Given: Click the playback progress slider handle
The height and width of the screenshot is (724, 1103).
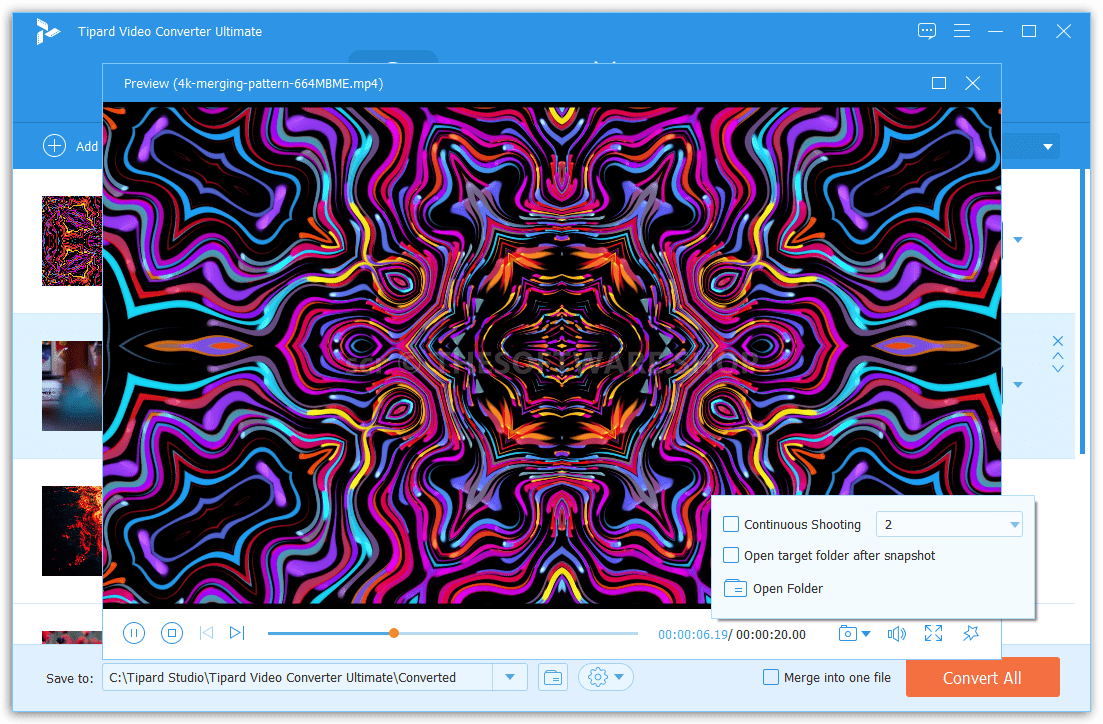Looking at the screenshot, I should tap(394, 633).
